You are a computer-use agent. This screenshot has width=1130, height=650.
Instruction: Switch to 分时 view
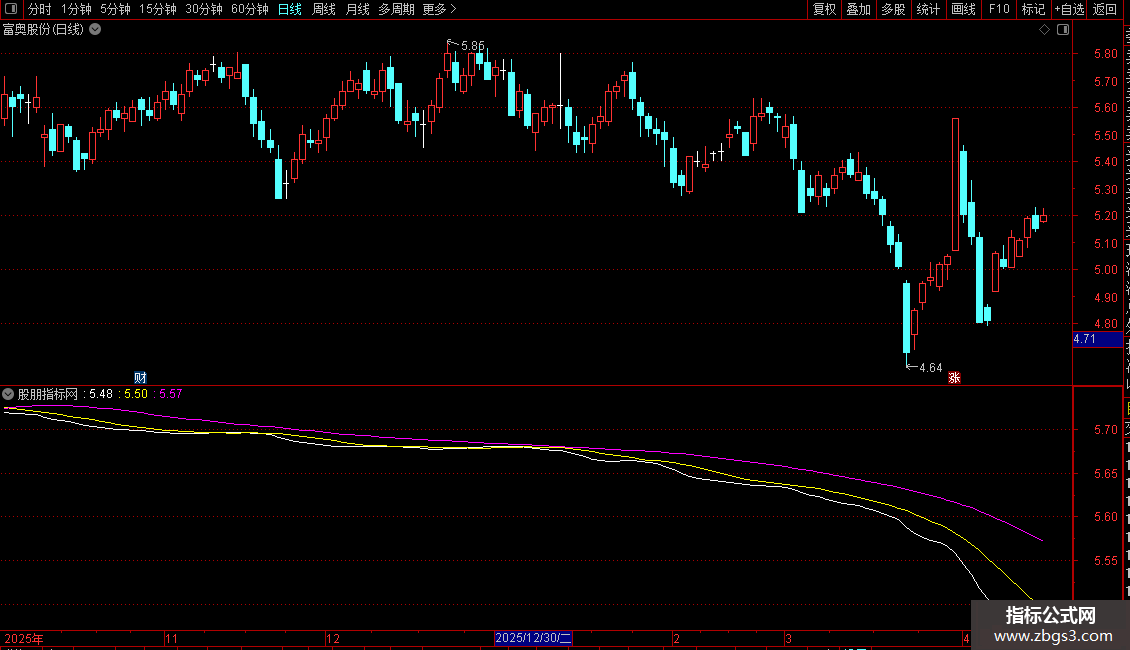pos(40,9)
